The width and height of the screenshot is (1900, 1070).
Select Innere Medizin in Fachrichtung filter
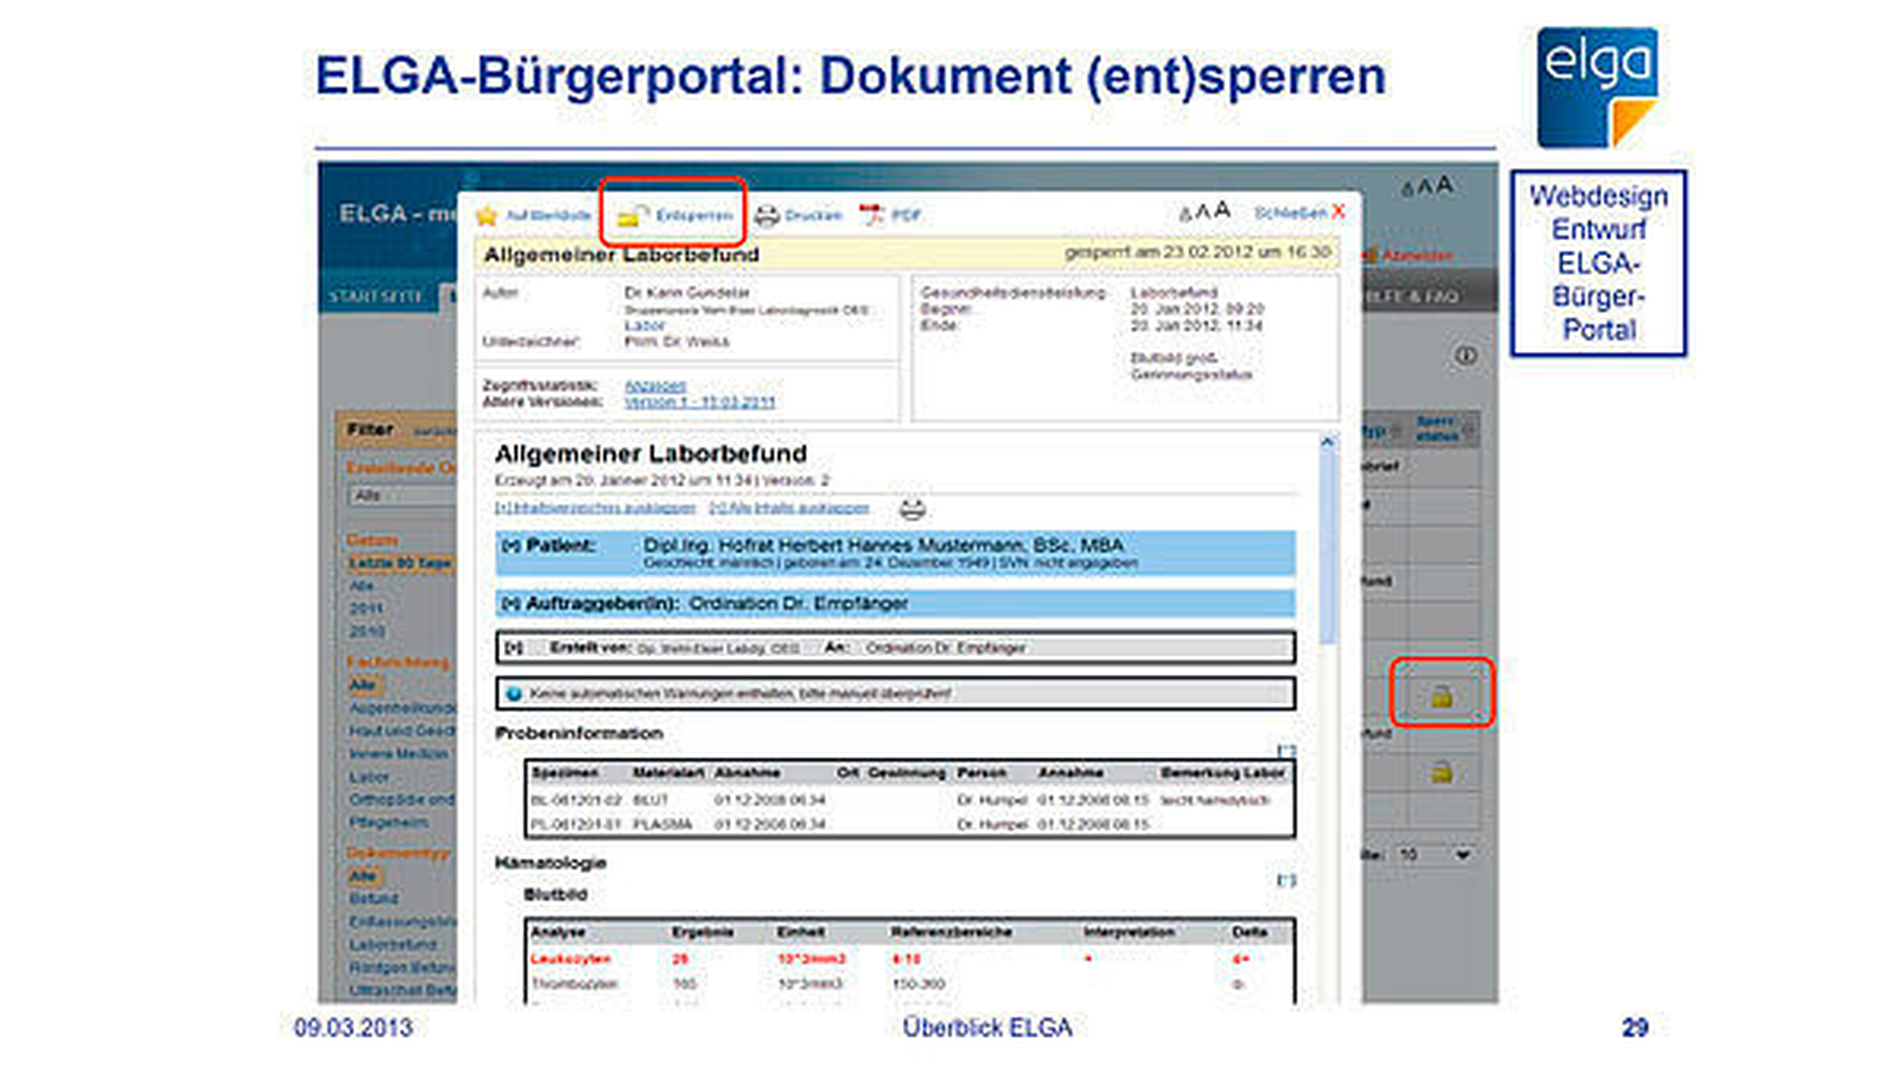click(x=399, y=753)
